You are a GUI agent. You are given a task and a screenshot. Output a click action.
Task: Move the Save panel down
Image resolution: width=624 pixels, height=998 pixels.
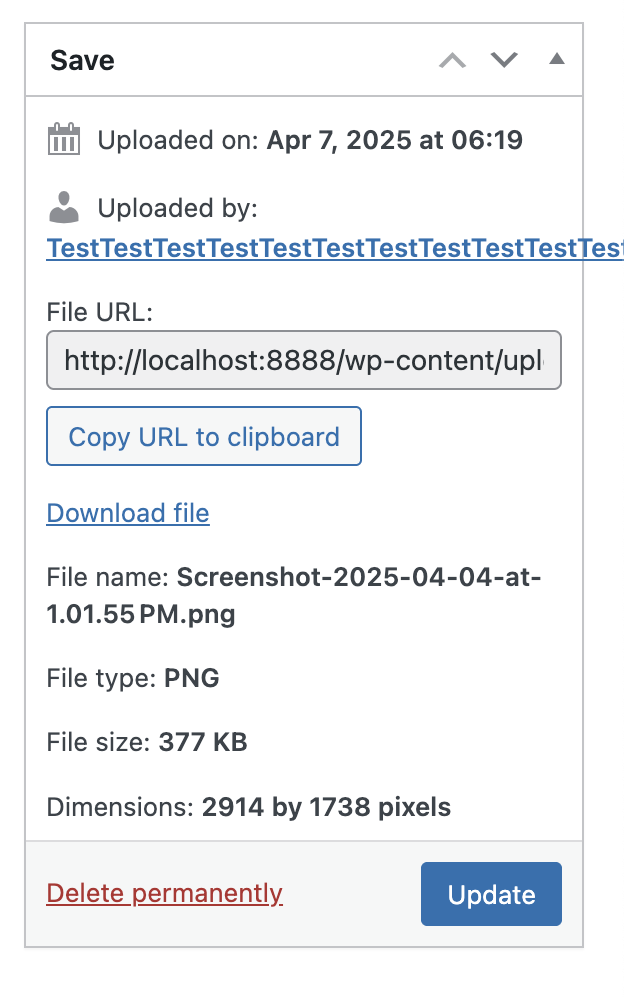point(504,60)
